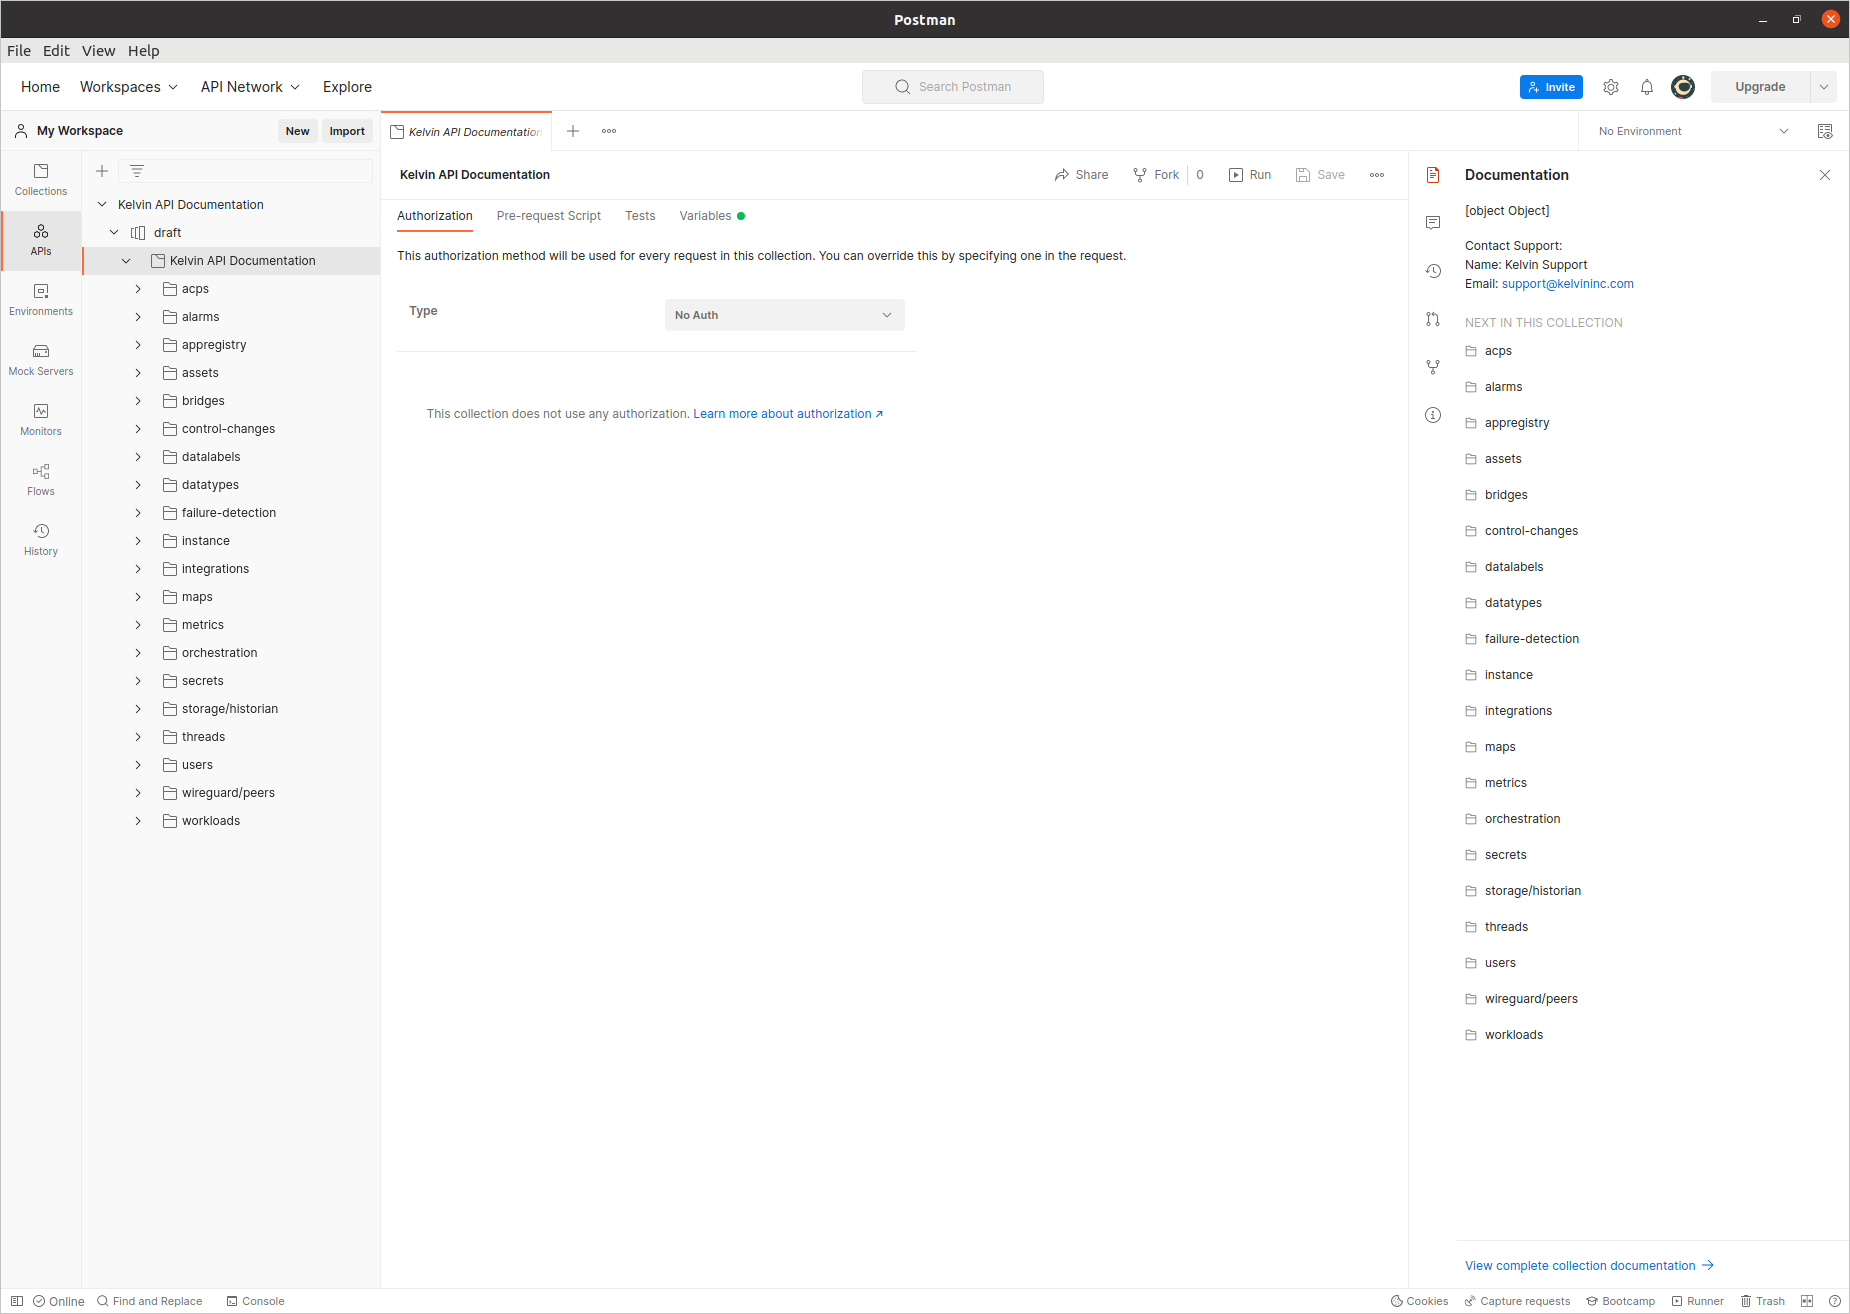Select the workloads folder in tree
This screenshot has width=1850, height=1314.
coord(211,821)
